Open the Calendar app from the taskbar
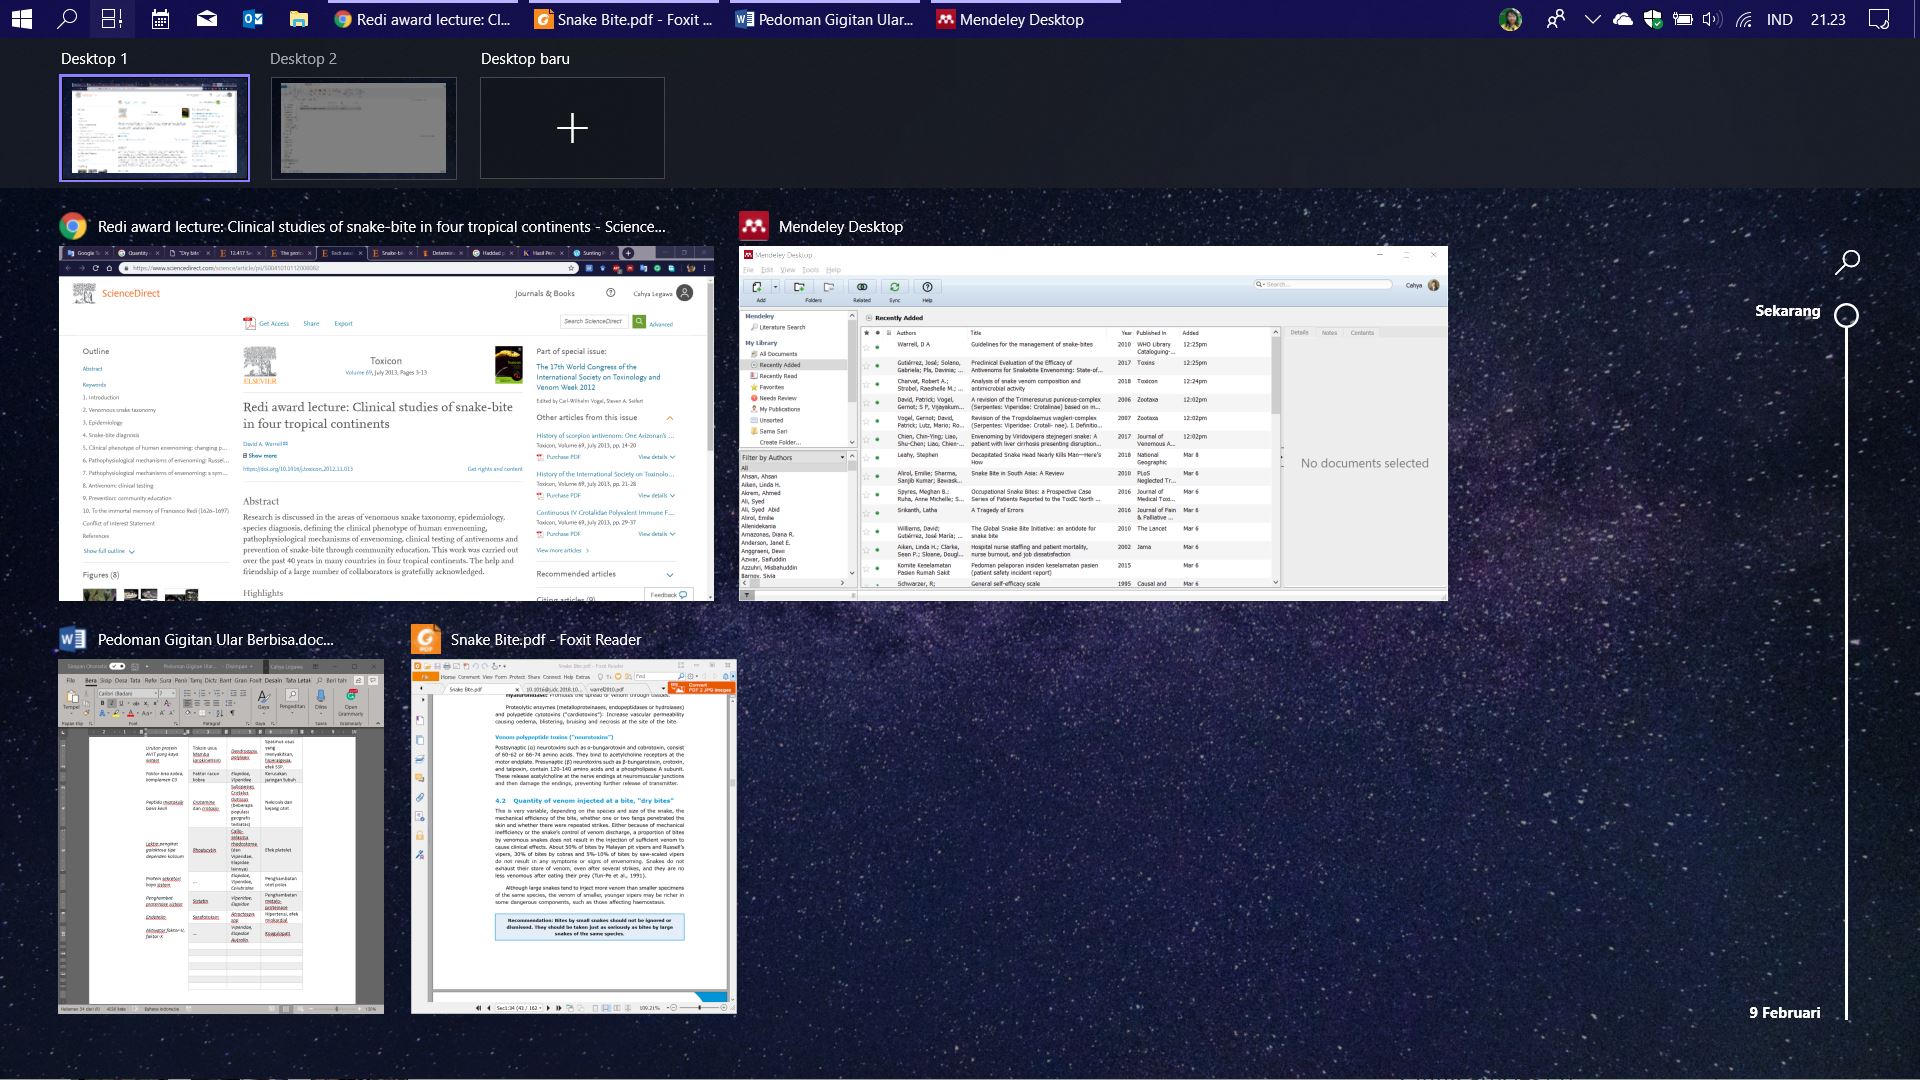1920x1080 pixels. (x=160, y=19)
